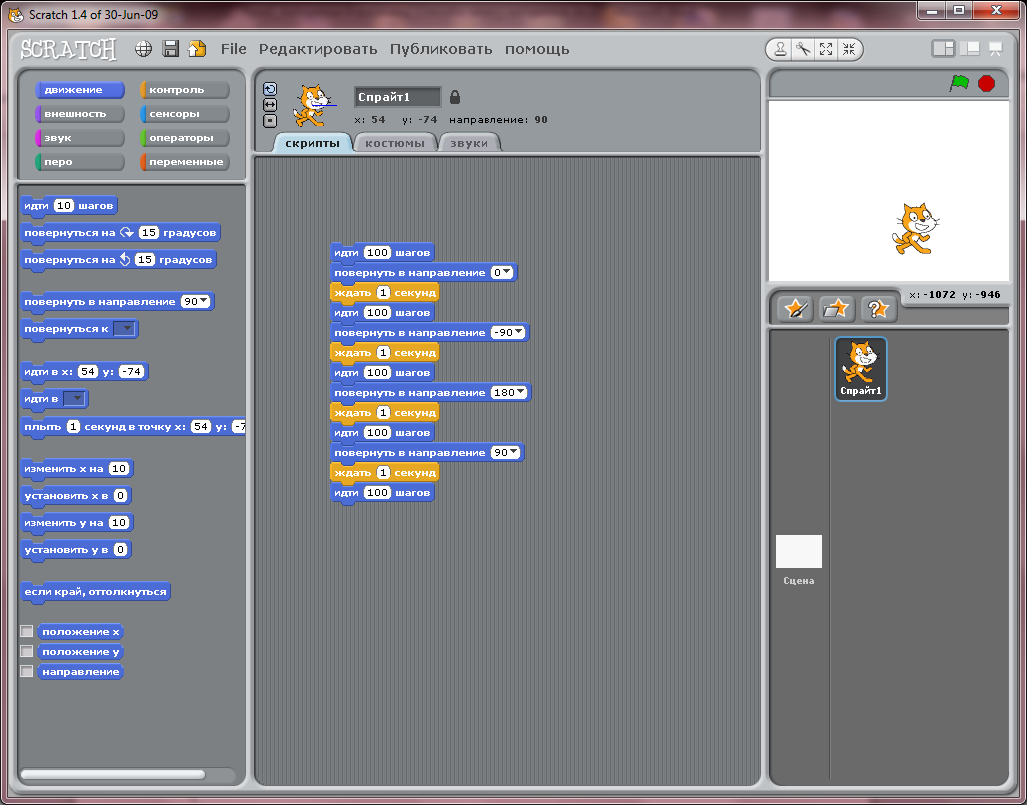This screenshot has height=805, width=1027.
Task: Click the steps value in идти 10 шагов
Action: [x=64, y=206]
